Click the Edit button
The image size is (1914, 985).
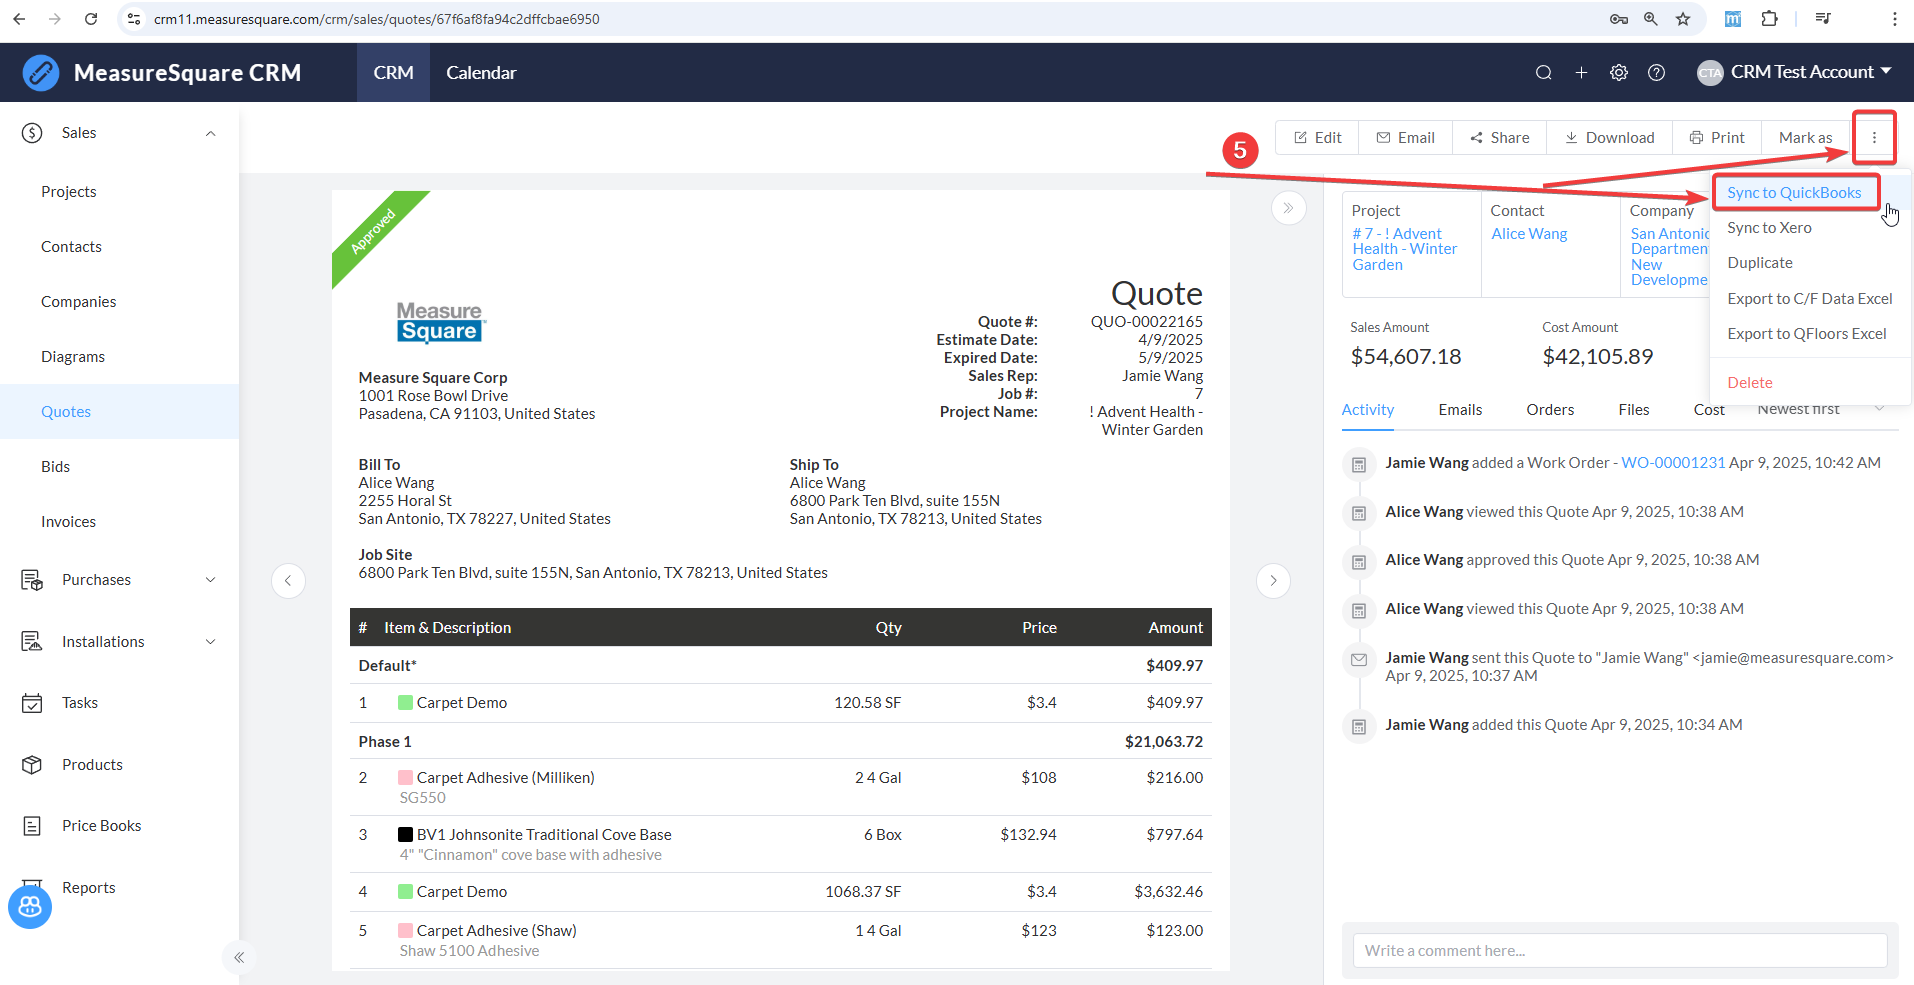click(1317, 138)
